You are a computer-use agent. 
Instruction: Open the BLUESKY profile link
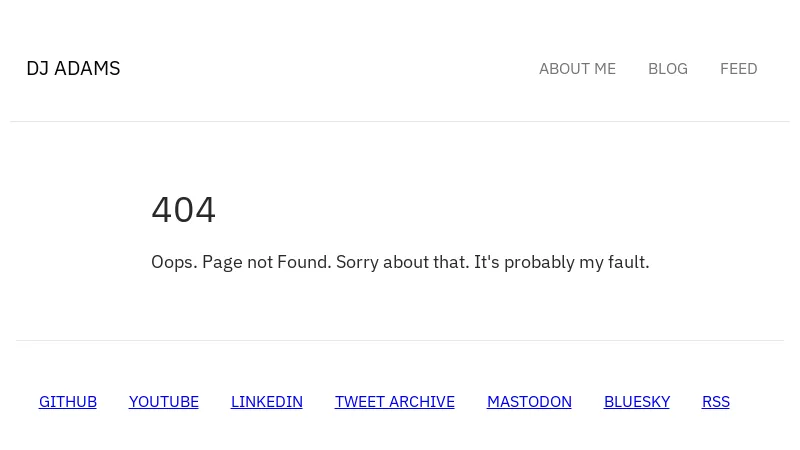pos(636,401)
